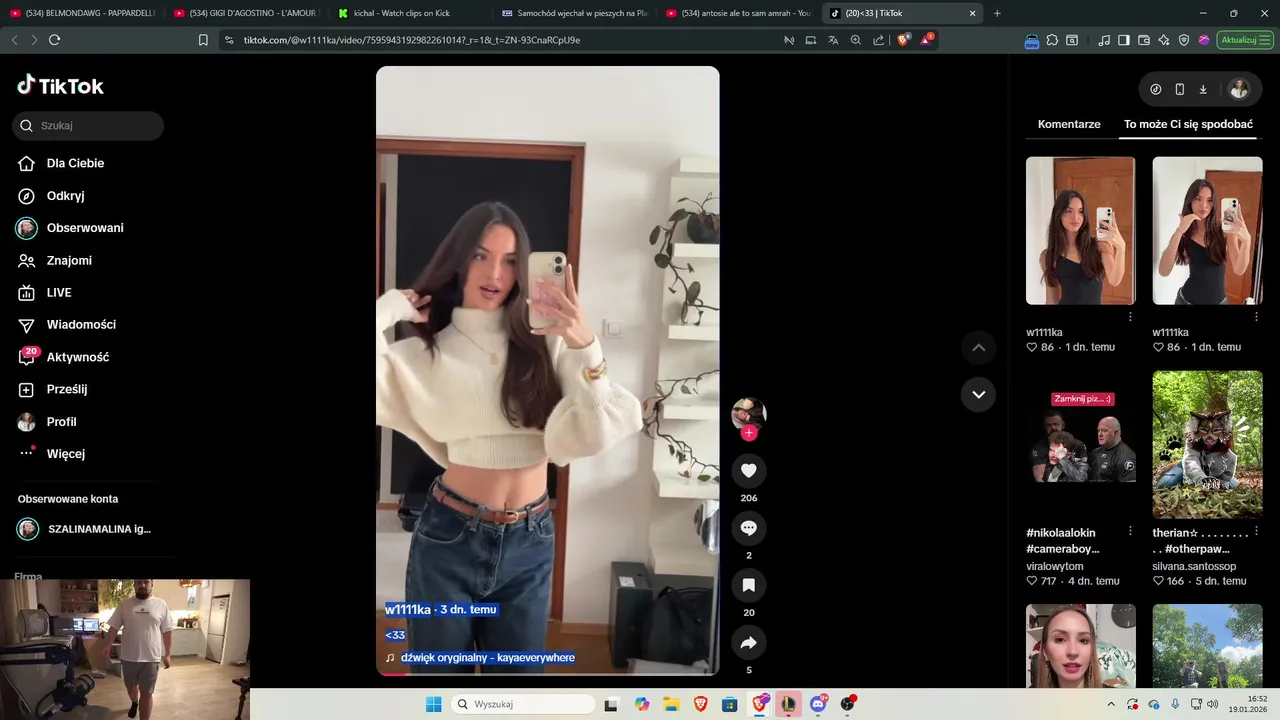This screenshot has width=1280, height=720.
Task: Open Windows Start menu
Action: coord(433,704)
